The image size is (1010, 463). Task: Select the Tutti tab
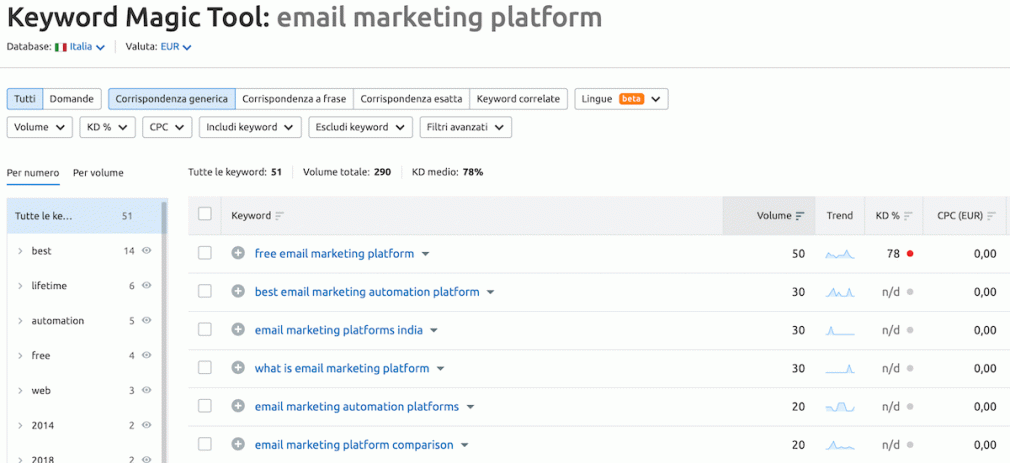point(25,99)
